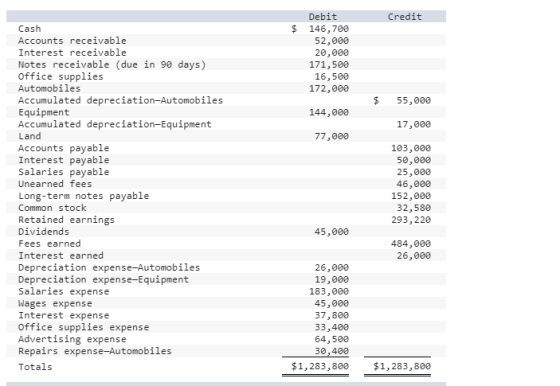Click the 46,000 credit amount
560x386 pixels.
tap(414, 184)
